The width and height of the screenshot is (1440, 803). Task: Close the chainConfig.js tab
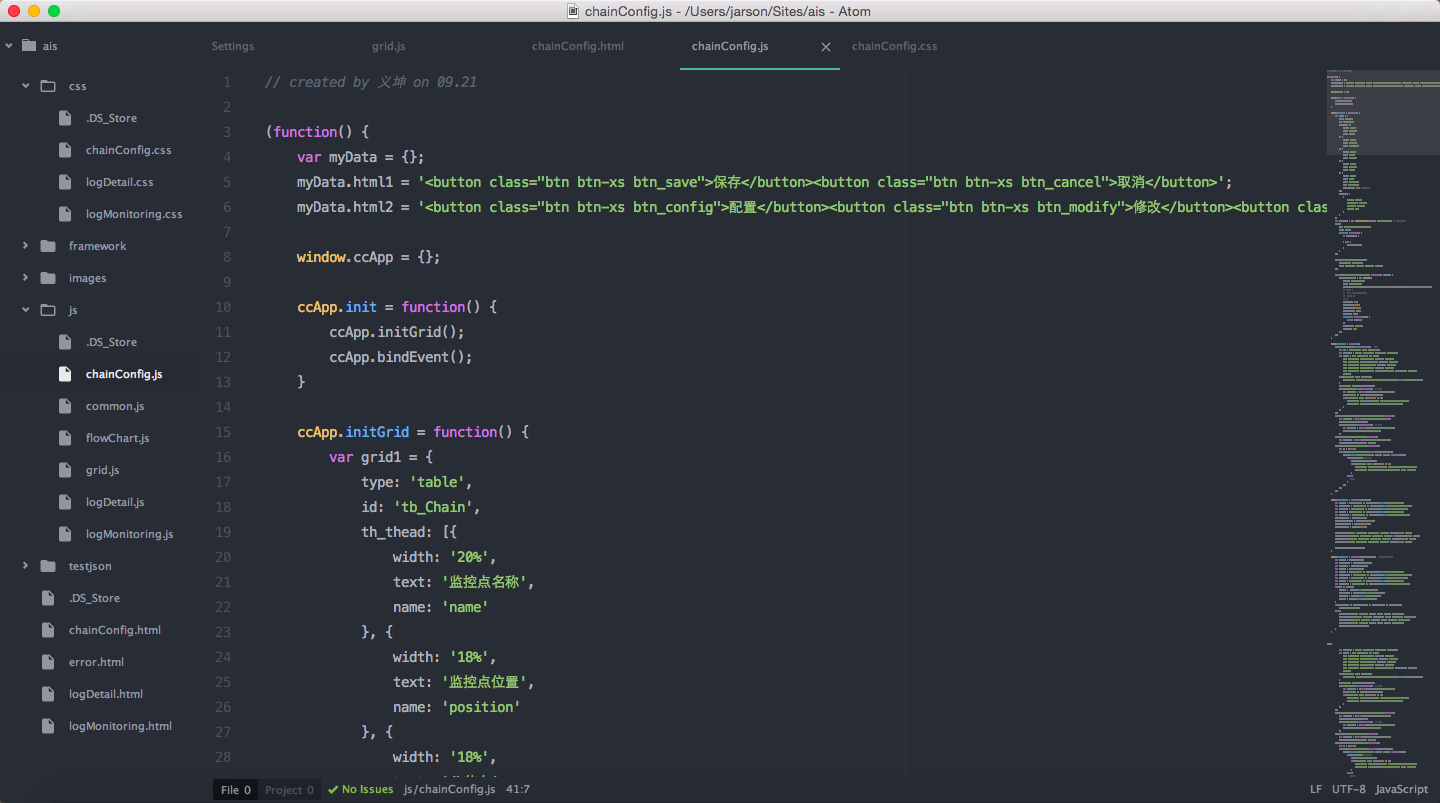826,46
